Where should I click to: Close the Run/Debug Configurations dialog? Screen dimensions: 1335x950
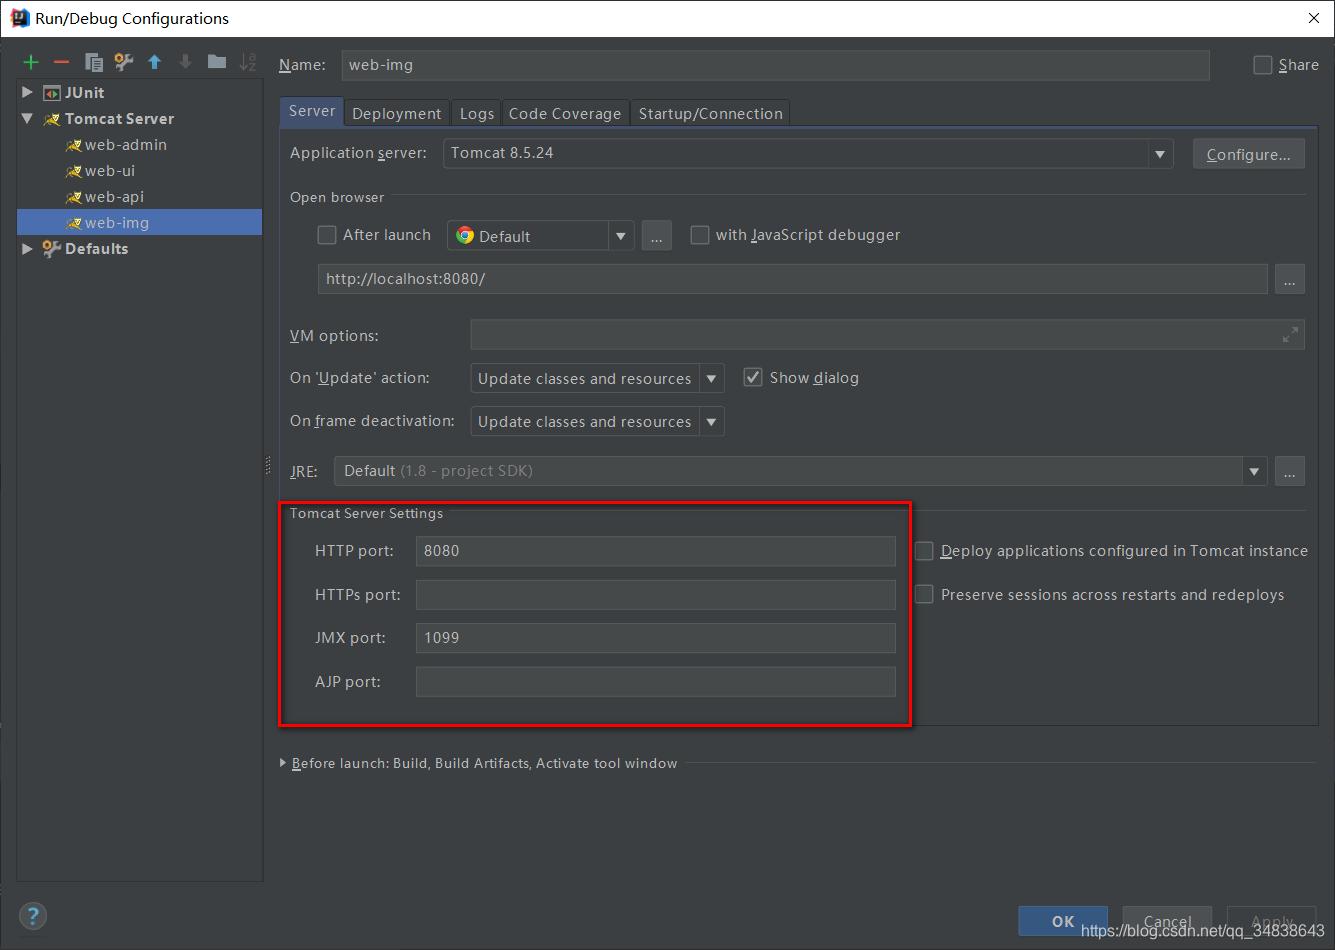point(1313,18)
